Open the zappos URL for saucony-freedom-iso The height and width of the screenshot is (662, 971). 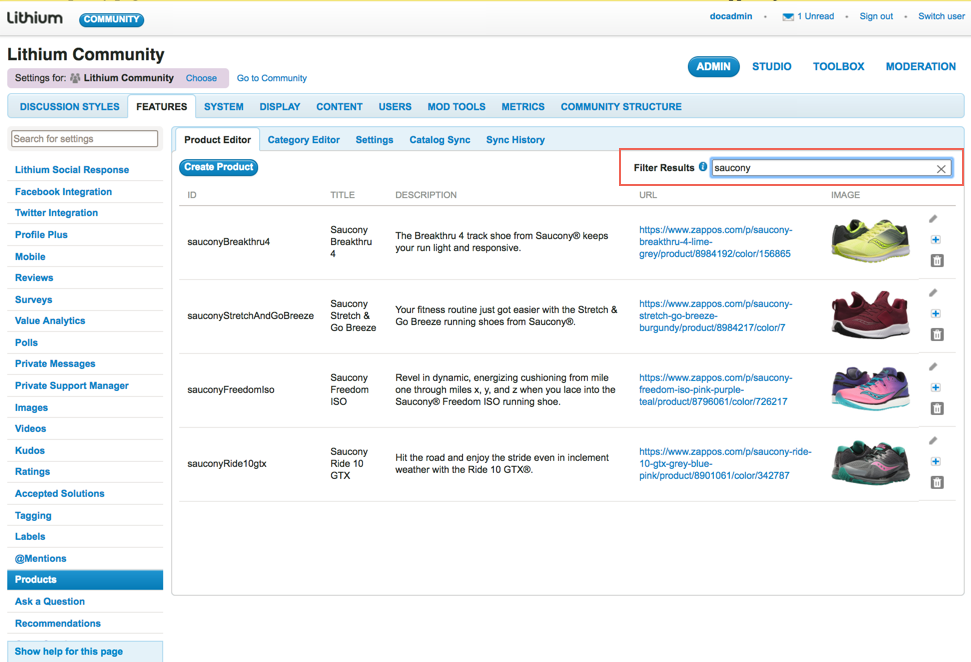[x=716, y=390]
